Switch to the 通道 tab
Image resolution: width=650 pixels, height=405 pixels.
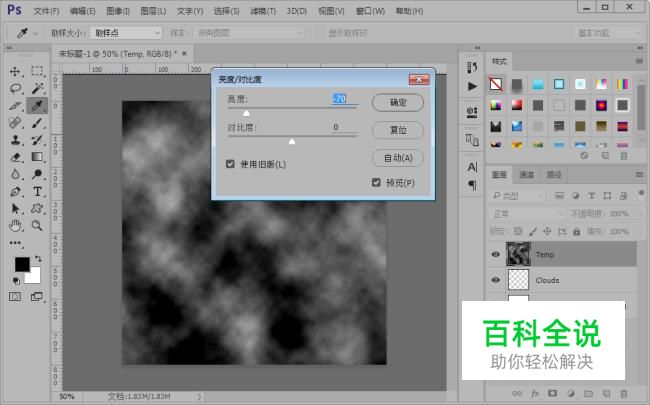pos(526,175)
